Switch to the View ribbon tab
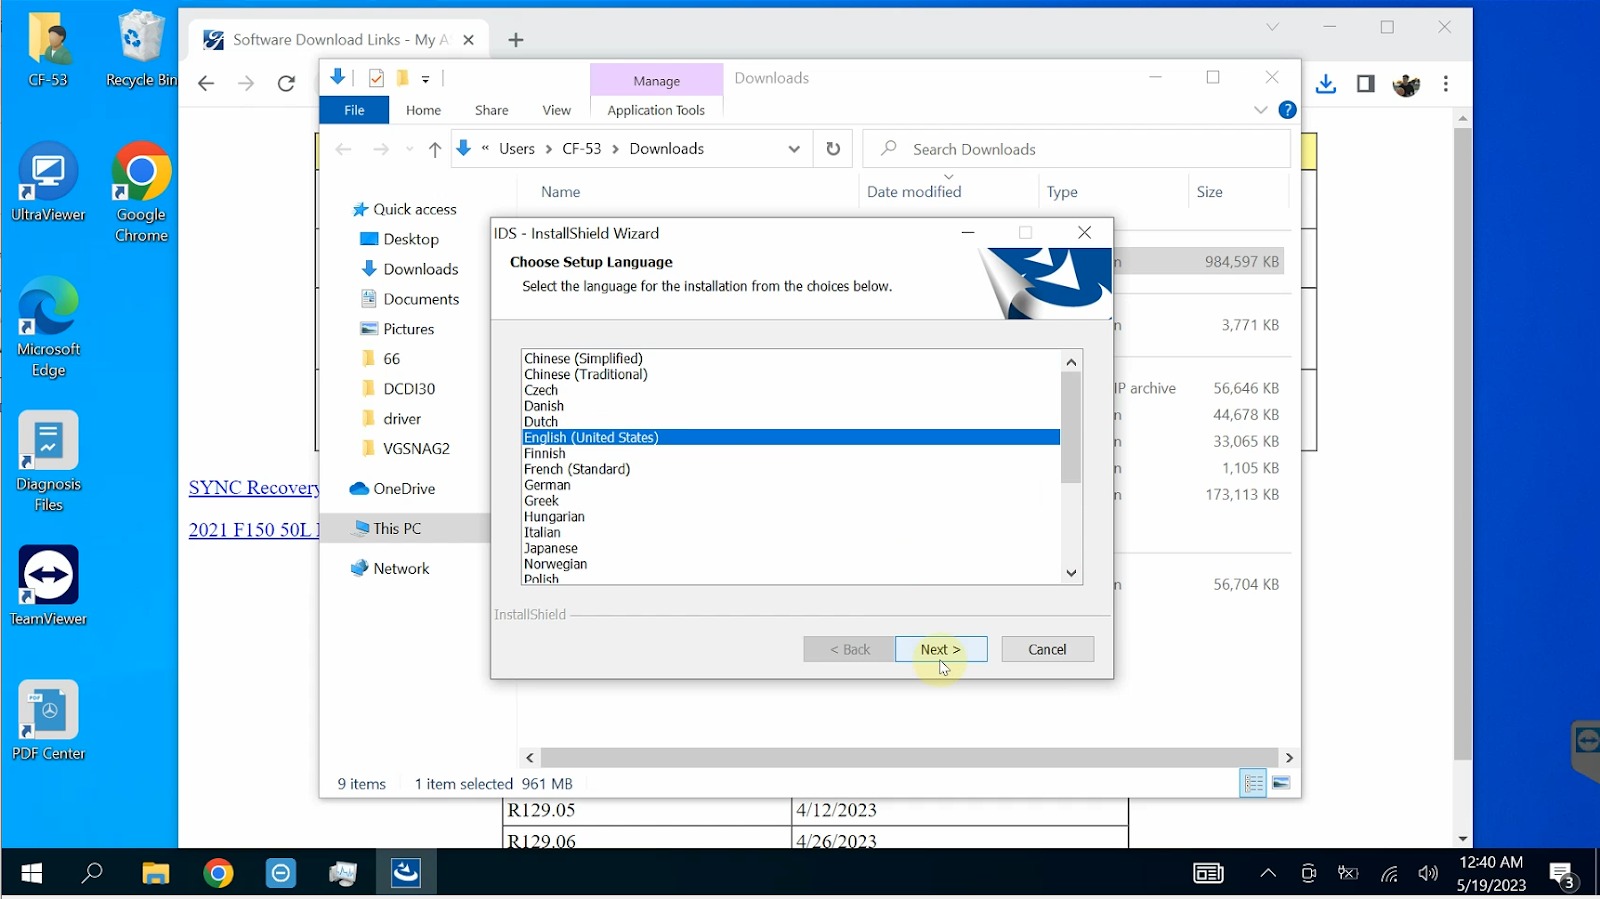Viewport: 1600px width, 899px height. coord(556,110)
